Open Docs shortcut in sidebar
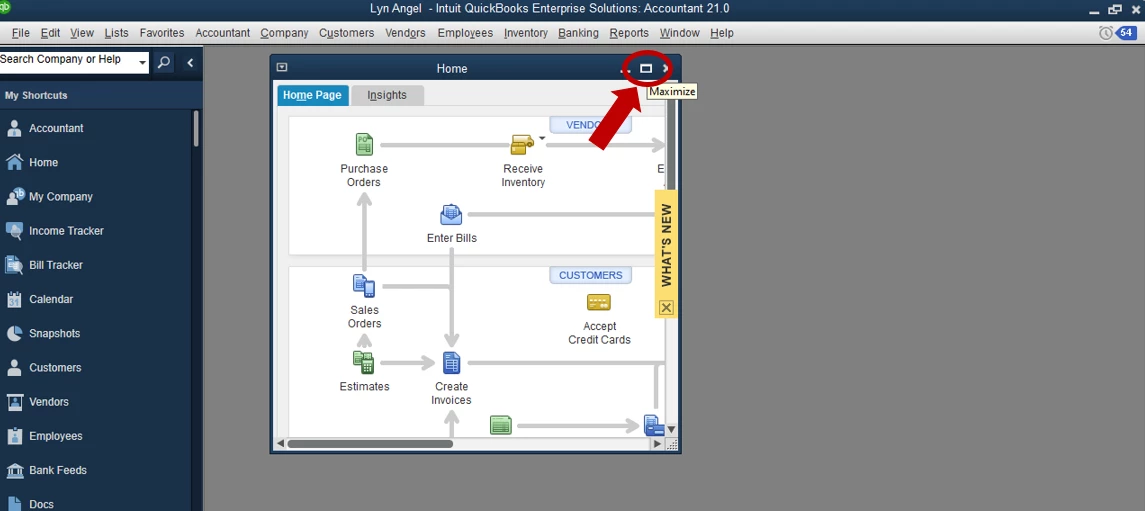Viewport: 1145px width, 511px height. point(41,504)
